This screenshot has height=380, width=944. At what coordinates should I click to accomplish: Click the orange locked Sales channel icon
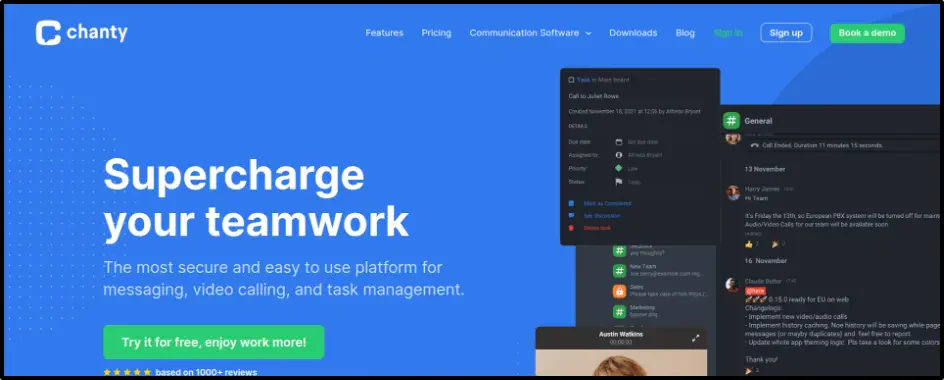[x=620, y=291]
